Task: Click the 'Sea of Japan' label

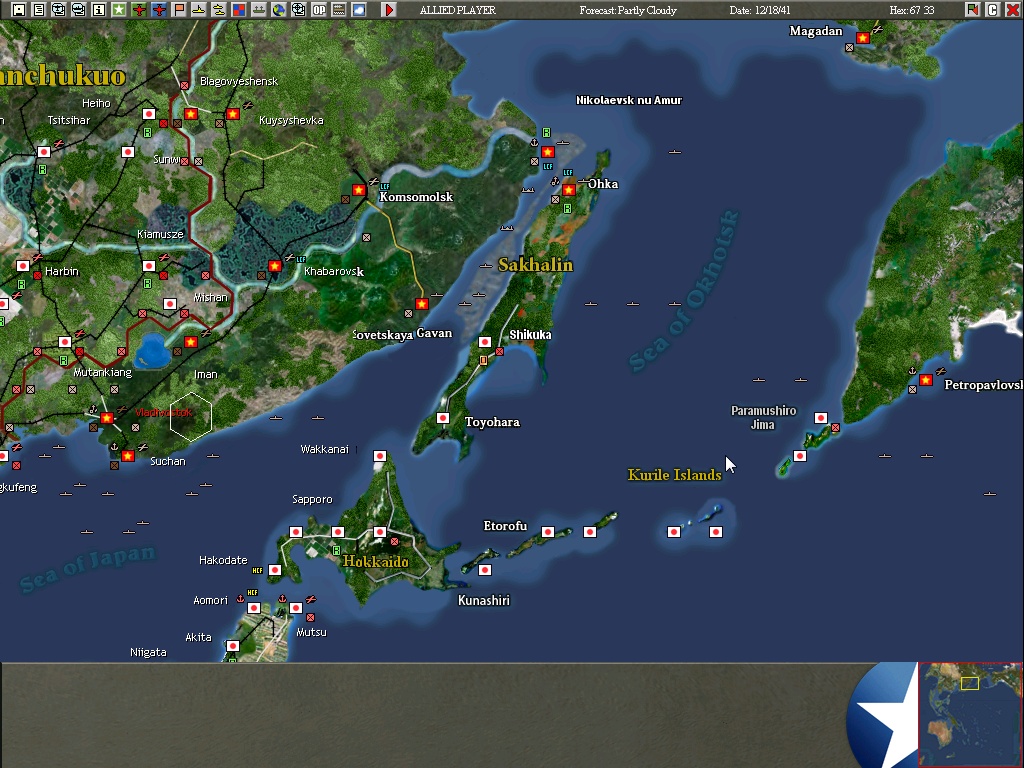Action: [87, 568]
